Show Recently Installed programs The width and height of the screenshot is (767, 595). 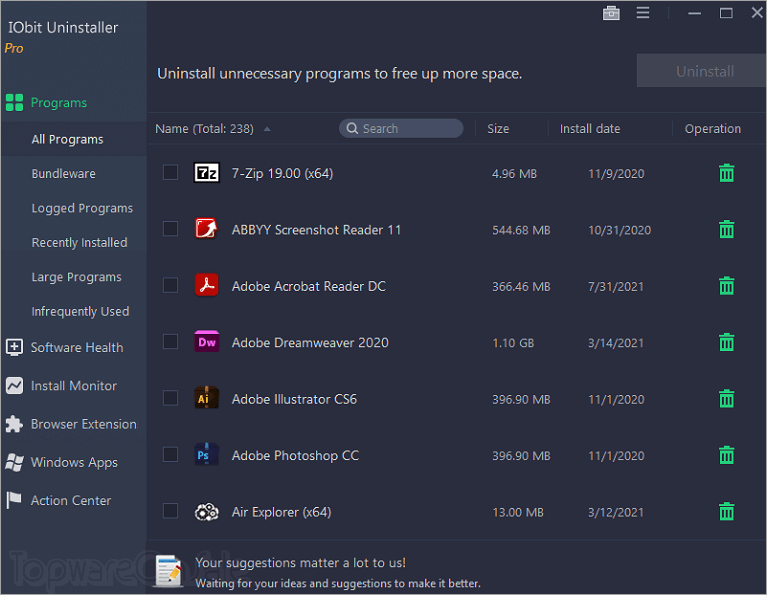(79, 243)
